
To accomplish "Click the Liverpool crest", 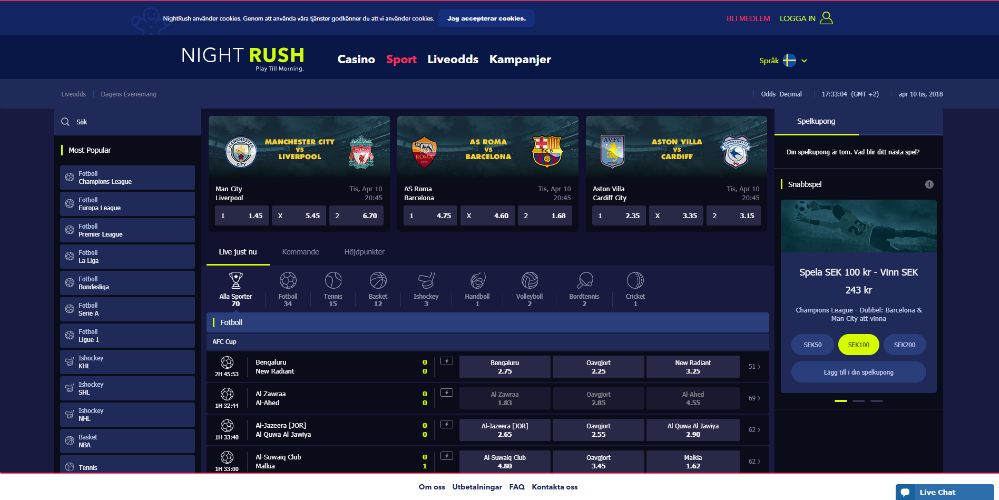I will point(361,152).
